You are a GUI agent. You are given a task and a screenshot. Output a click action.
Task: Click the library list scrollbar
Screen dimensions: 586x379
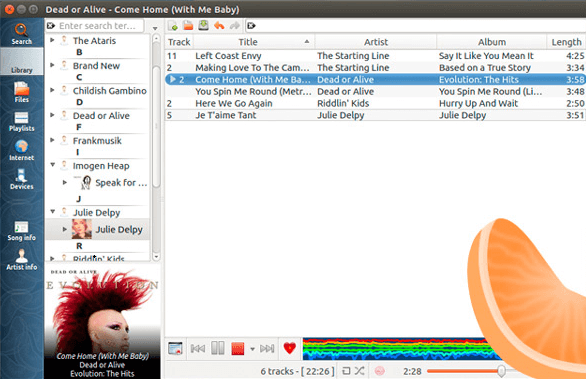pos(156,127)
